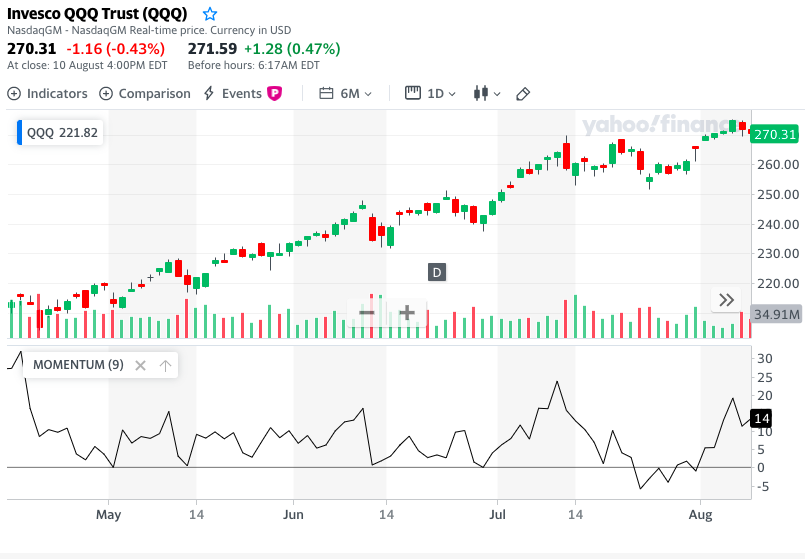Click the pre-market change +1.28 (0.47%)
Screen dimensions: 805x559
292,49
